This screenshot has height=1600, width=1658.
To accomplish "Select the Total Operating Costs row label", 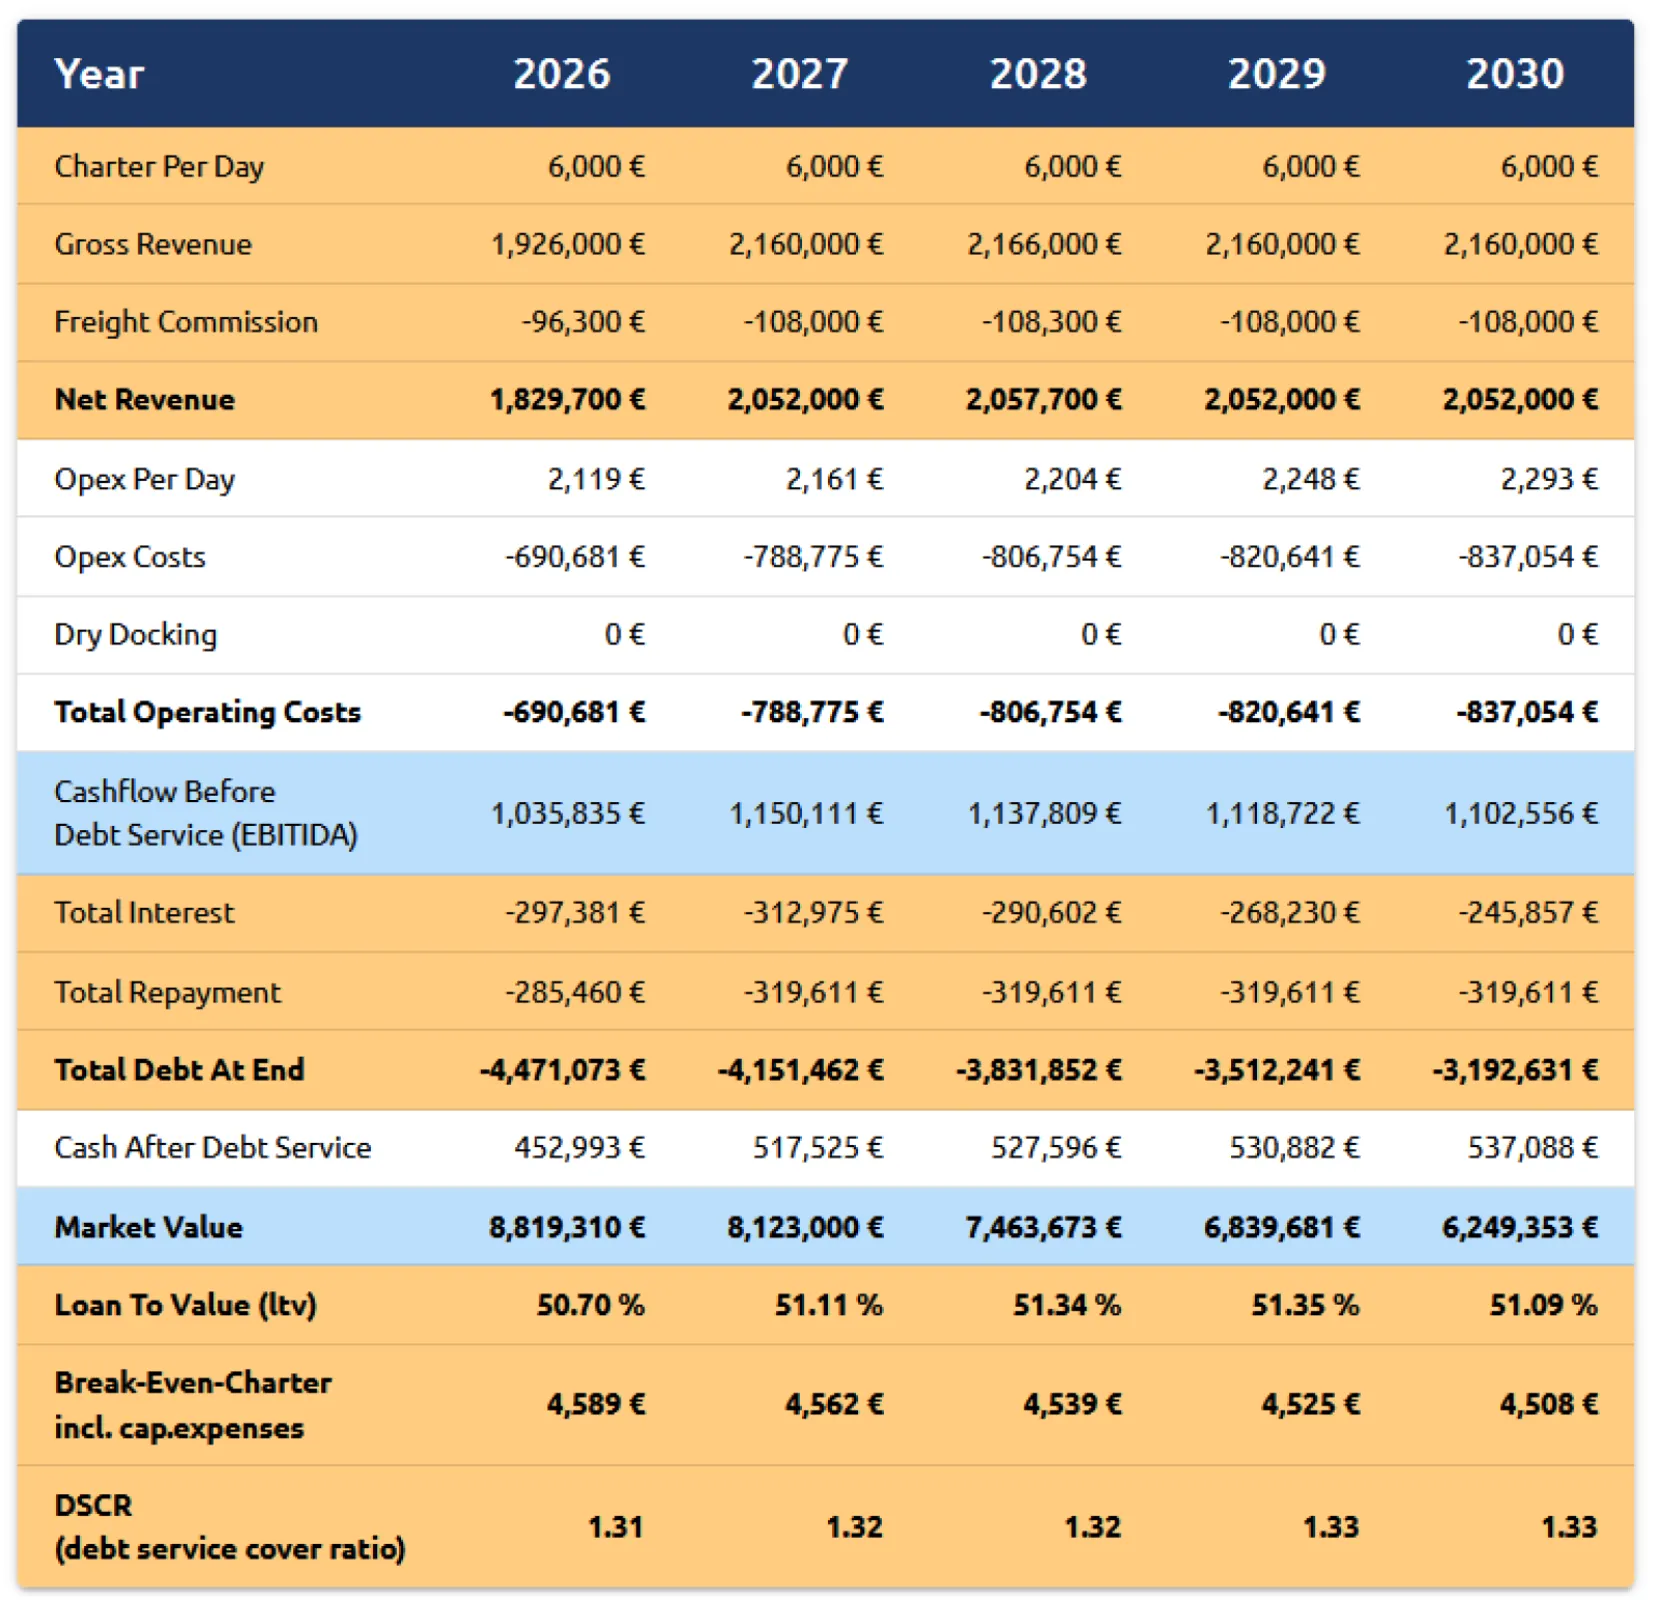I will pos(207,712).
